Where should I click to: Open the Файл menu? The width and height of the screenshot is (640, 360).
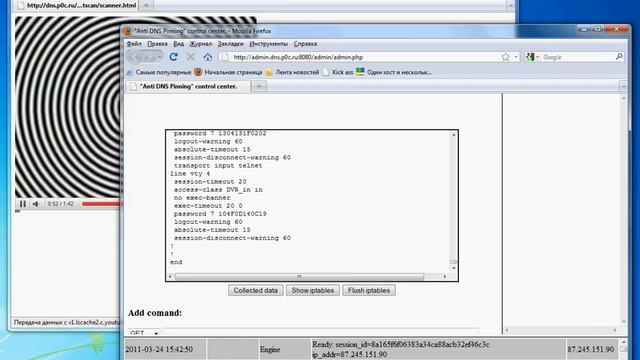(x=134, y=44)
